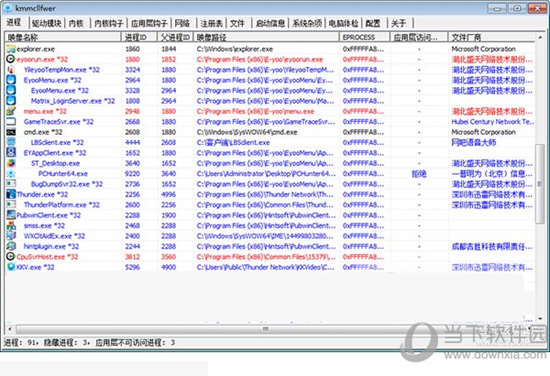Click process ID 9220
Image resolution: width=550 pixels, height=376 pixels.
point(132,174)
